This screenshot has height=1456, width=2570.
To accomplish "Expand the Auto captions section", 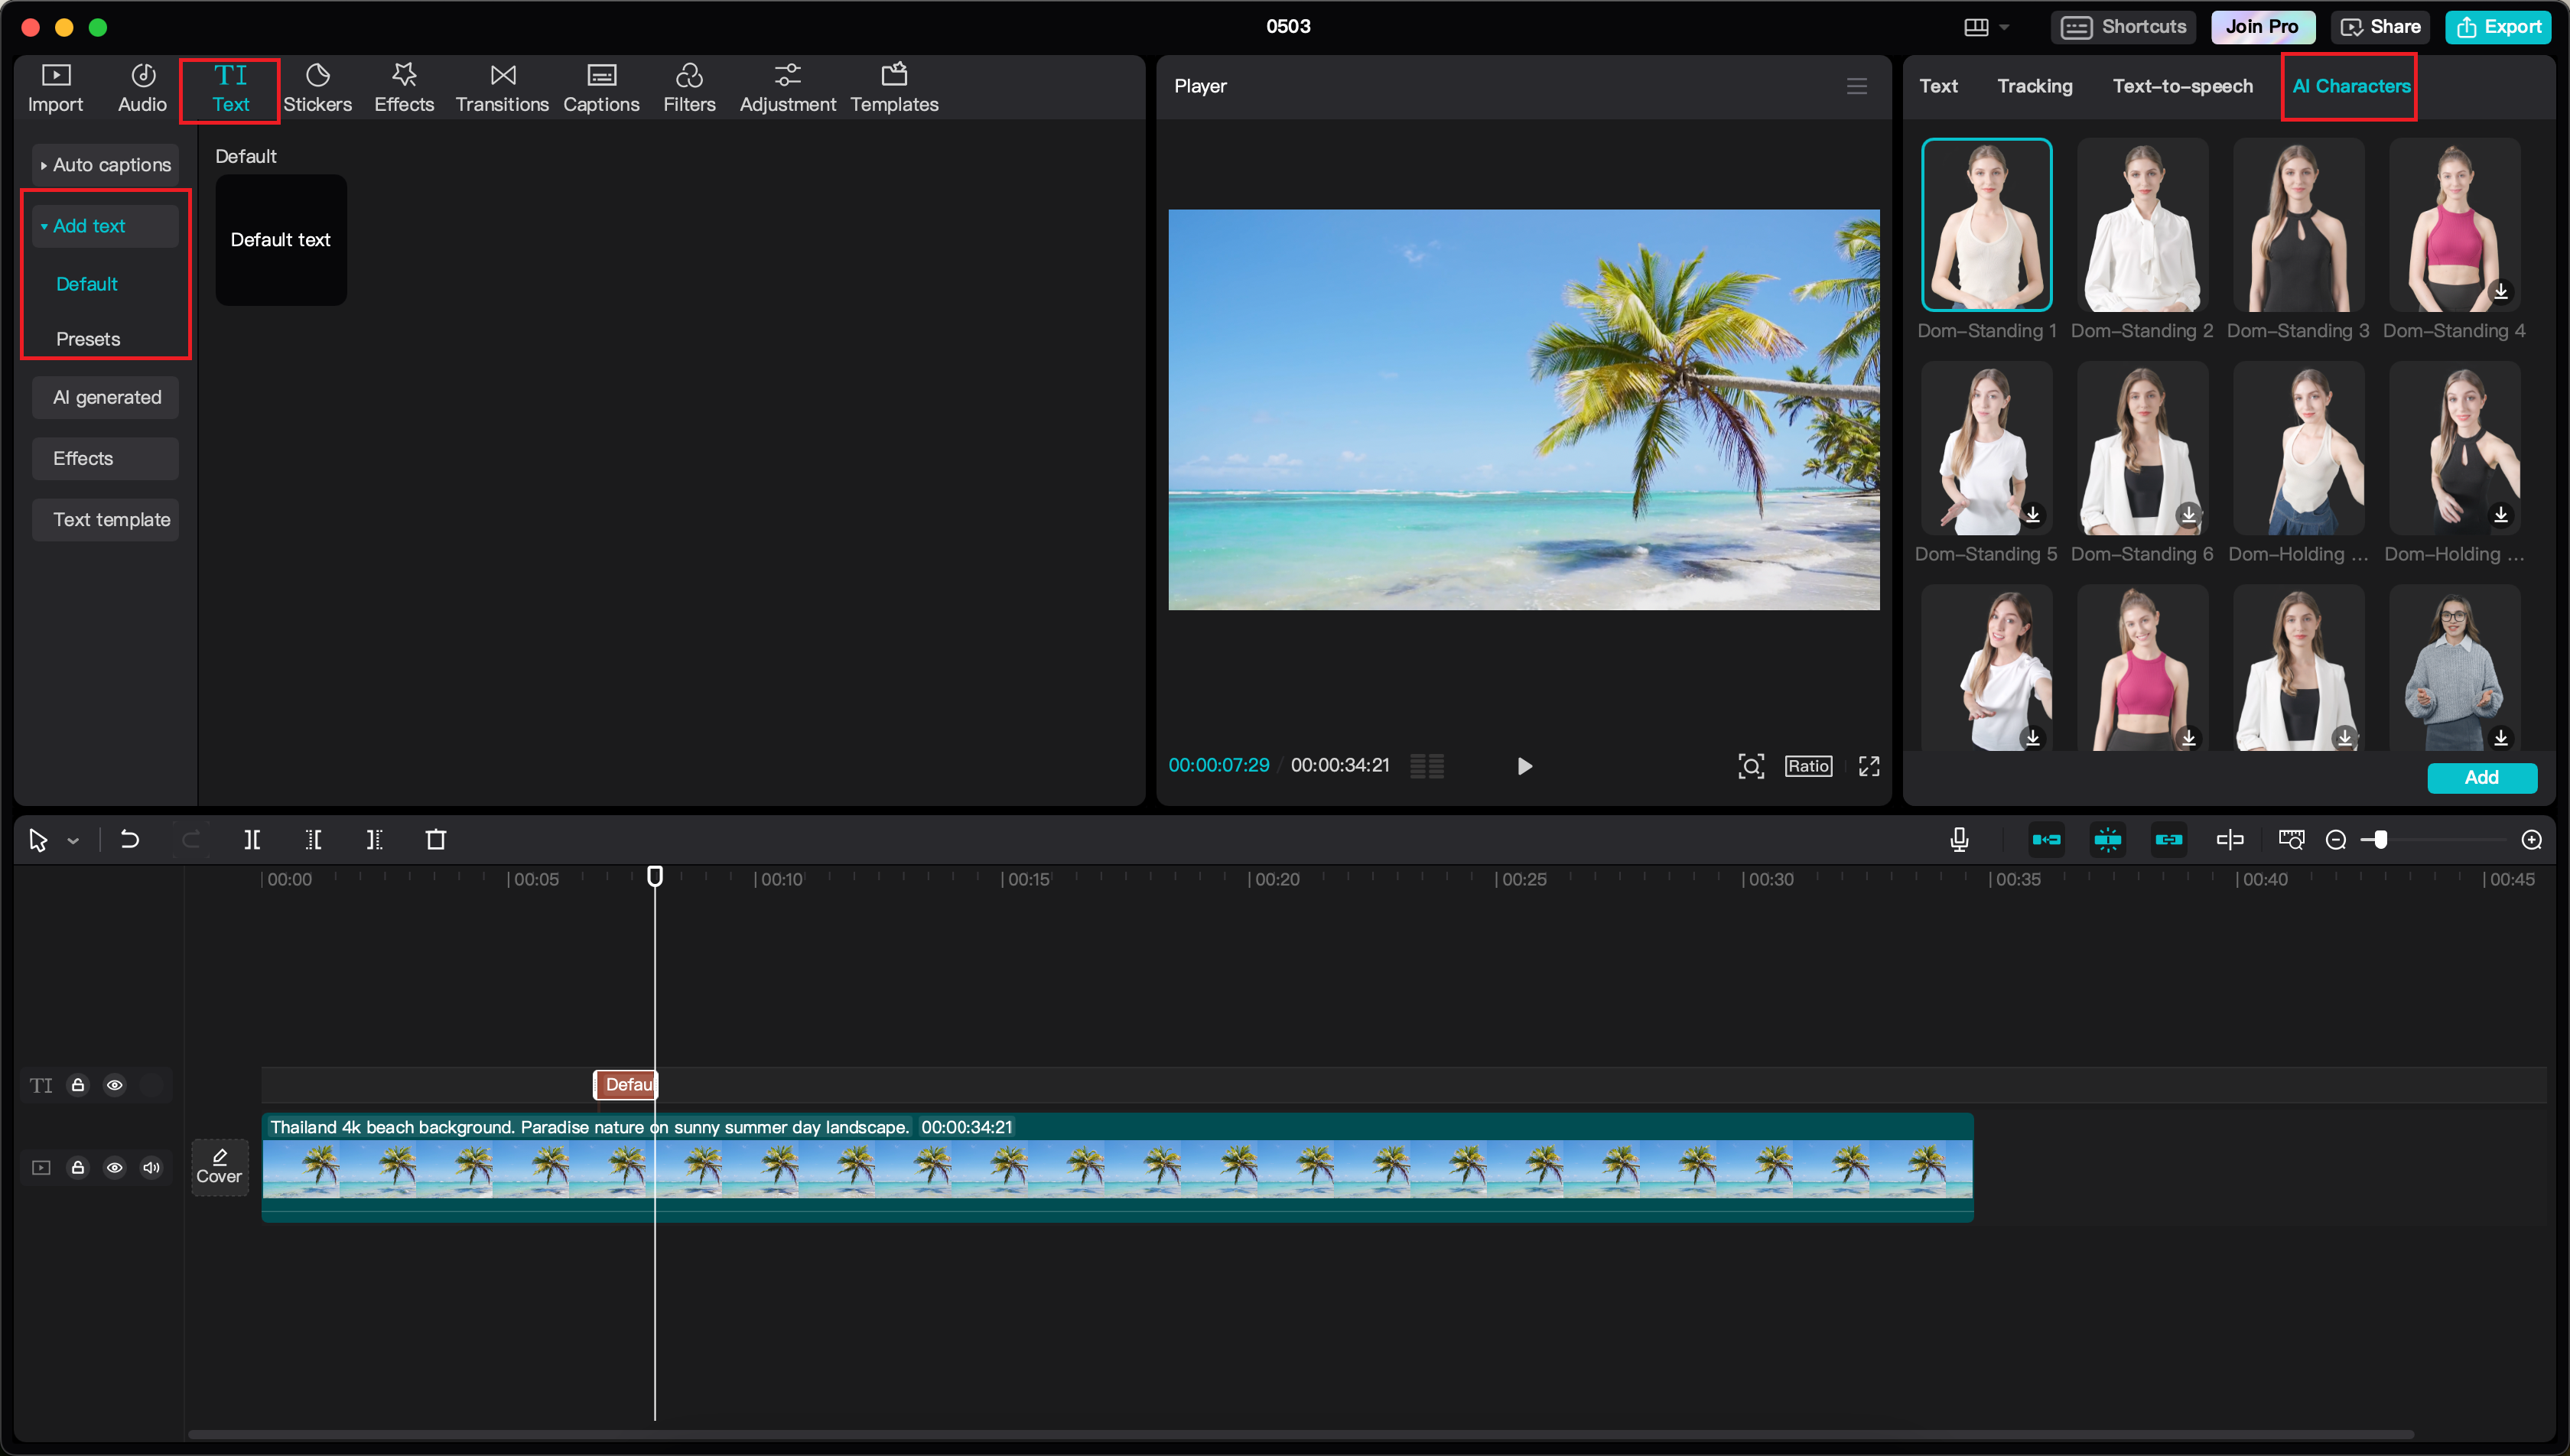I will coord(105,165).
